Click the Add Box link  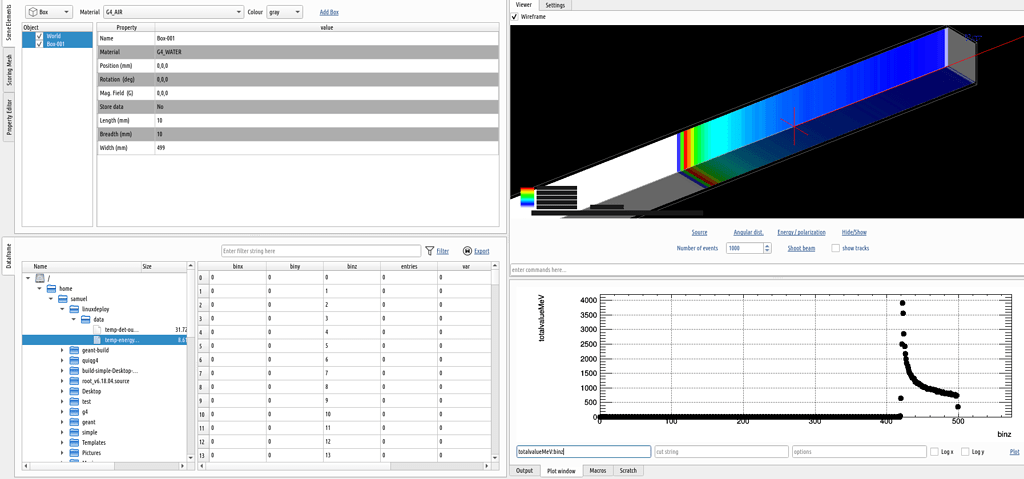tap(329, 12)
